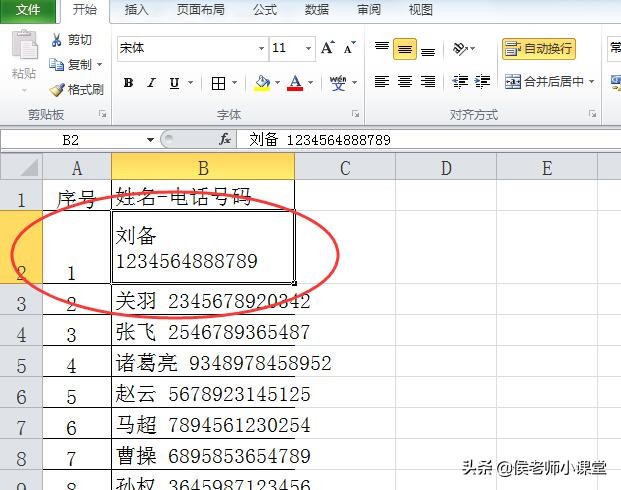Open the 文件 File tab
This screenshot has width=621, height=490.
click(x=28, y=10)
